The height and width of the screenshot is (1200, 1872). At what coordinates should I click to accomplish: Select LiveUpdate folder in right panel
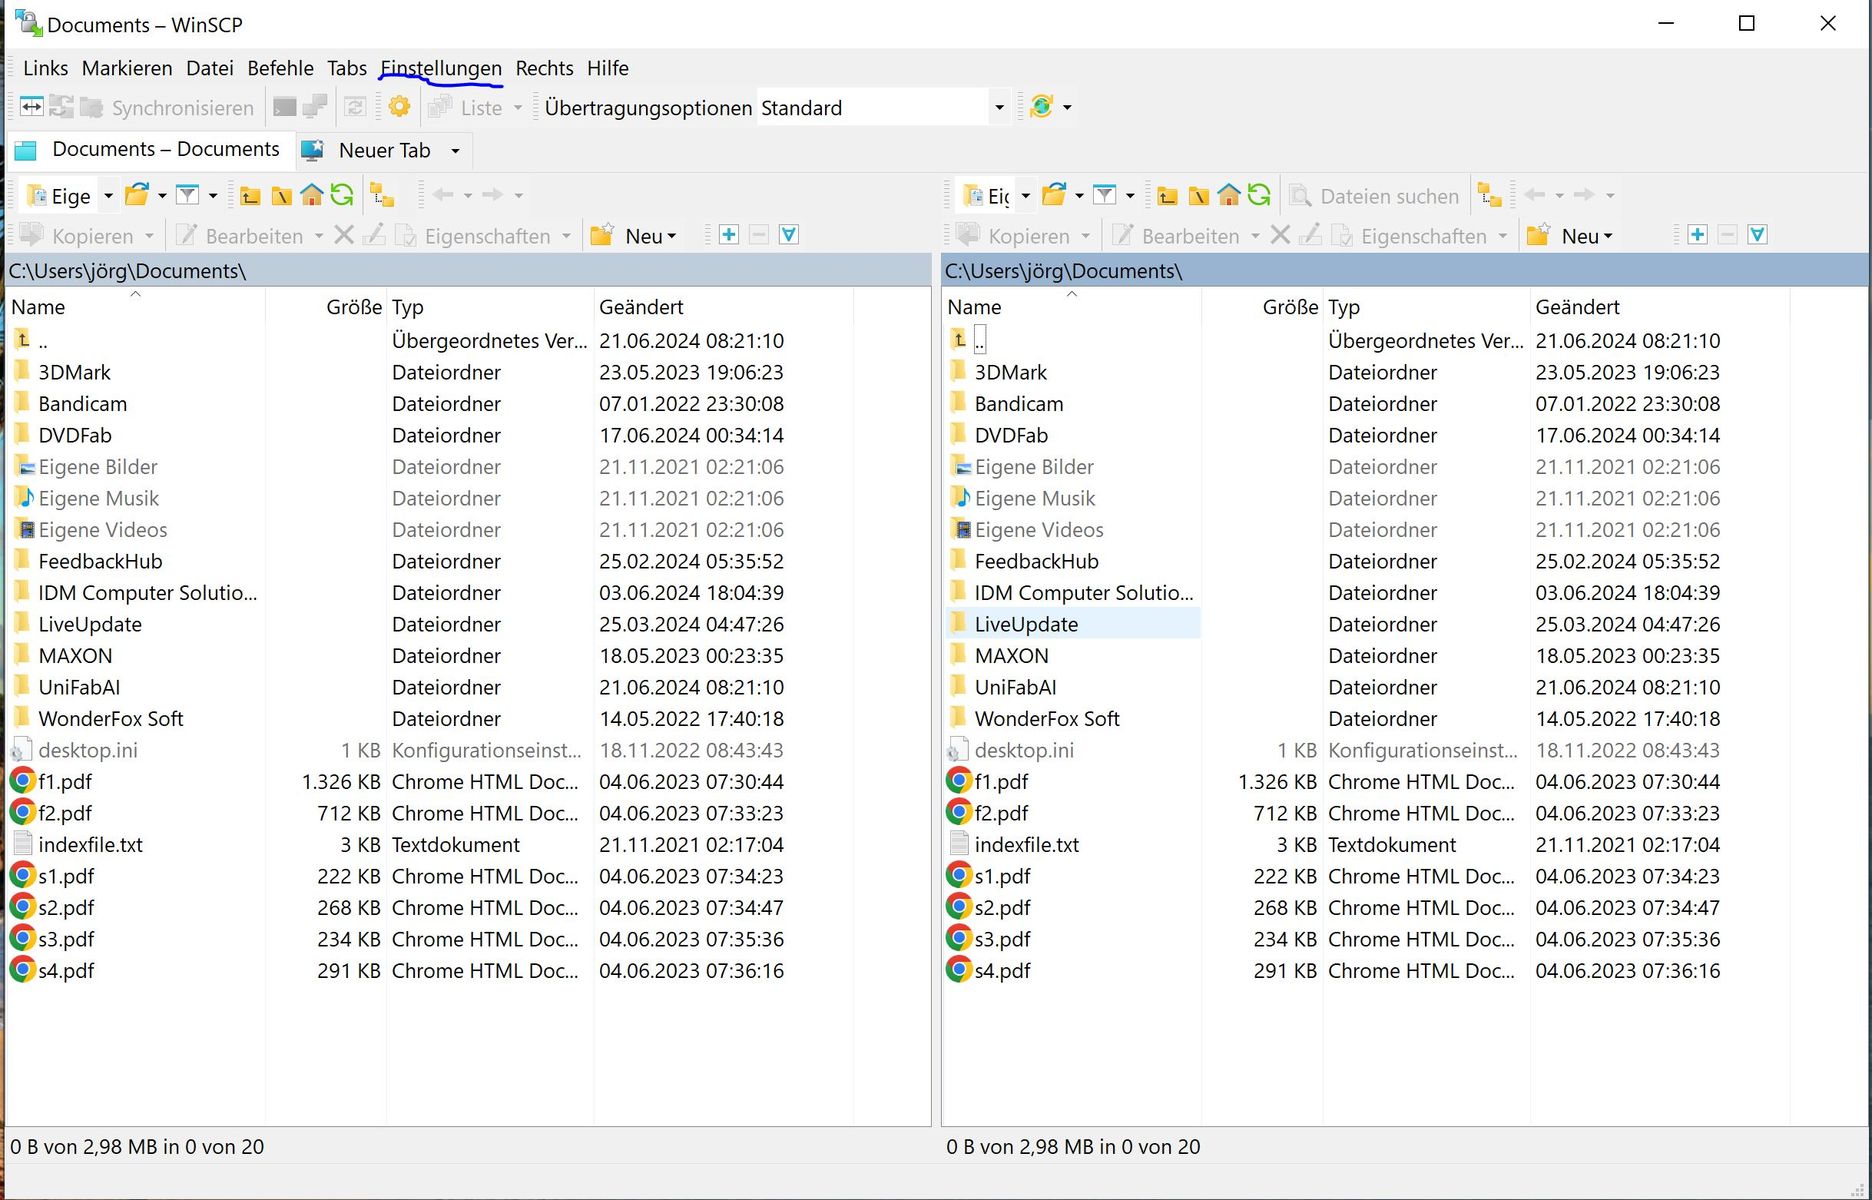point(1072,624)
